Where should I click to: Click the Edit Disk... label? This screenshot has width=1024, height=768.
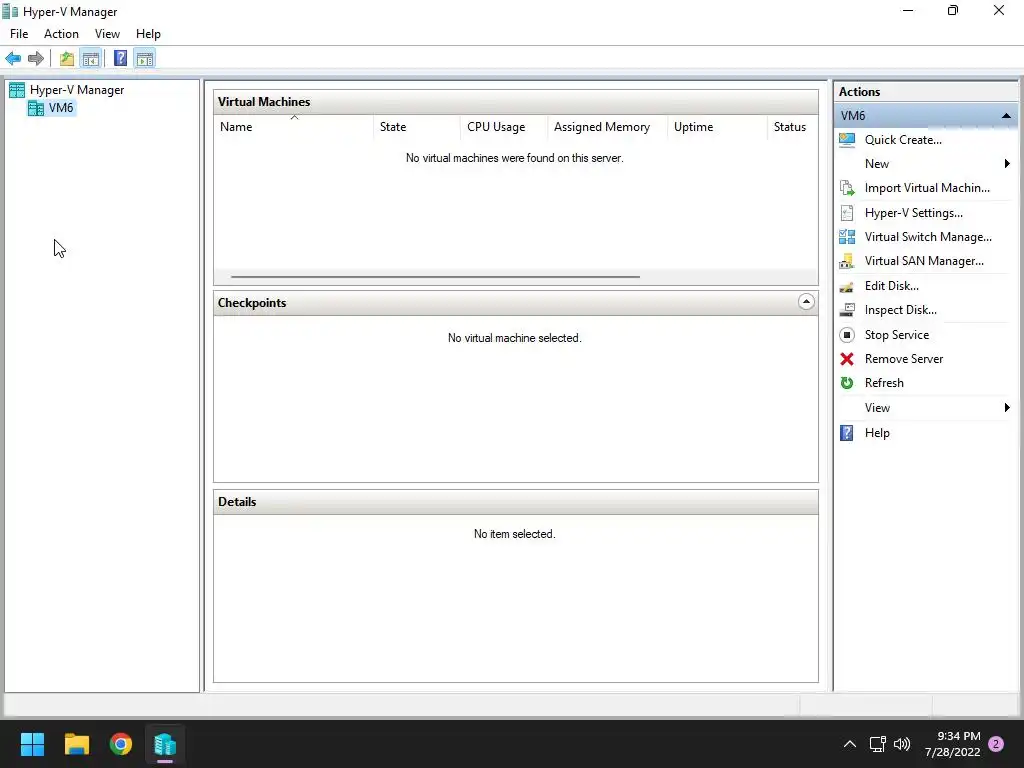pos(891,286)
